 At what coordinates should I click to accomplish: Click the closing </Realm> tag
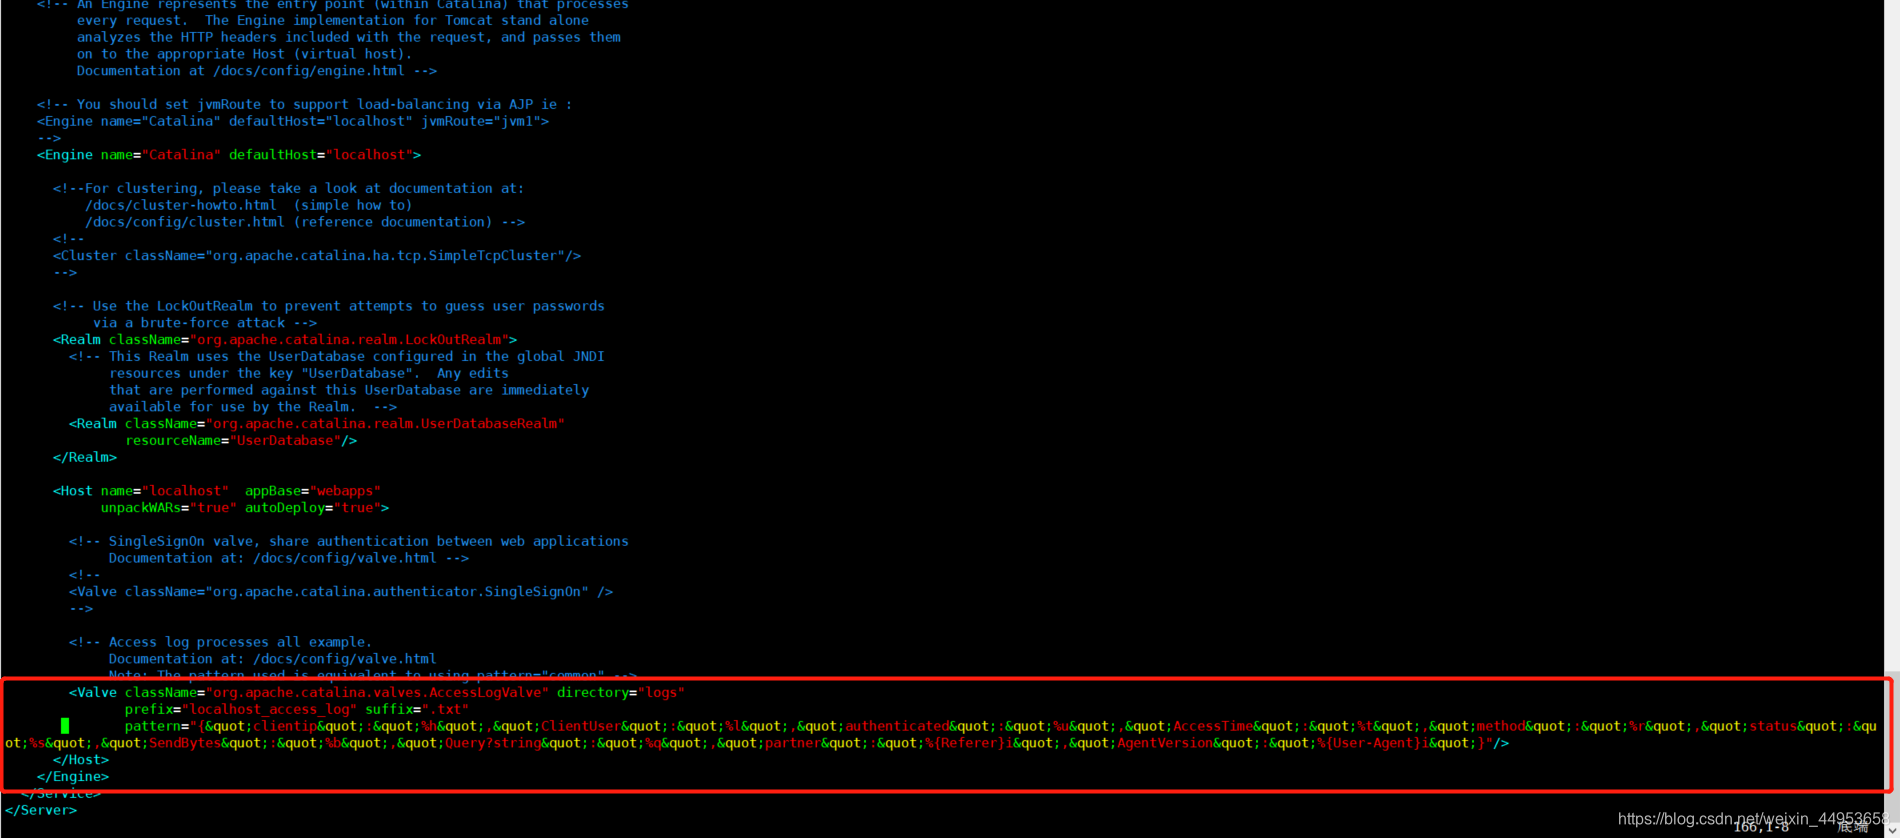tap(85, 458)
